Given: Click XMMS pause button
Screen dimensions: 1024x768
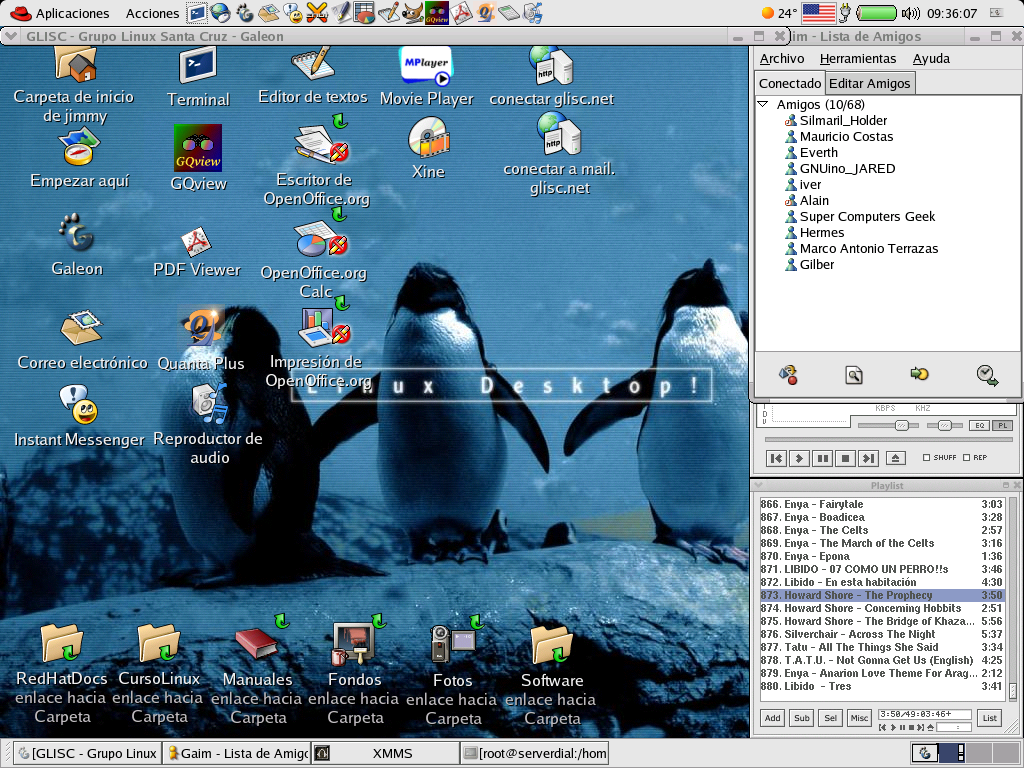Looking at the screenshot, I should click(x=822, y=458).
